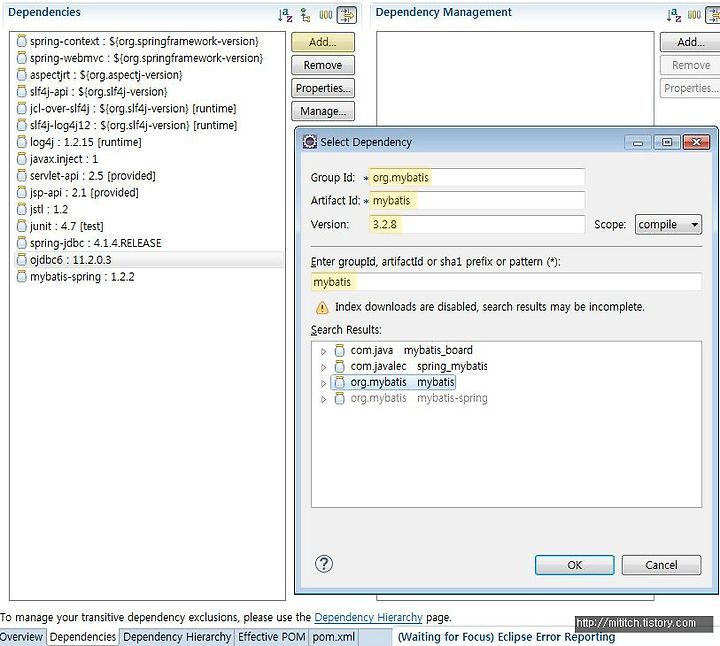The height and width of the screenshot is (646, 720).
Task: Sort Dependency Management list alphabetically
Action: click(673, 15)
